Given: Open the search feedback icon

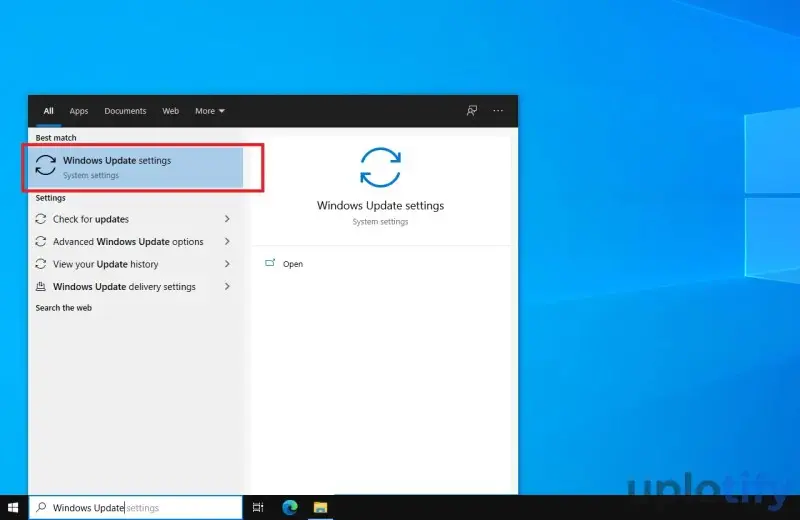Looking at the screenshot, I should click(472, 110).
